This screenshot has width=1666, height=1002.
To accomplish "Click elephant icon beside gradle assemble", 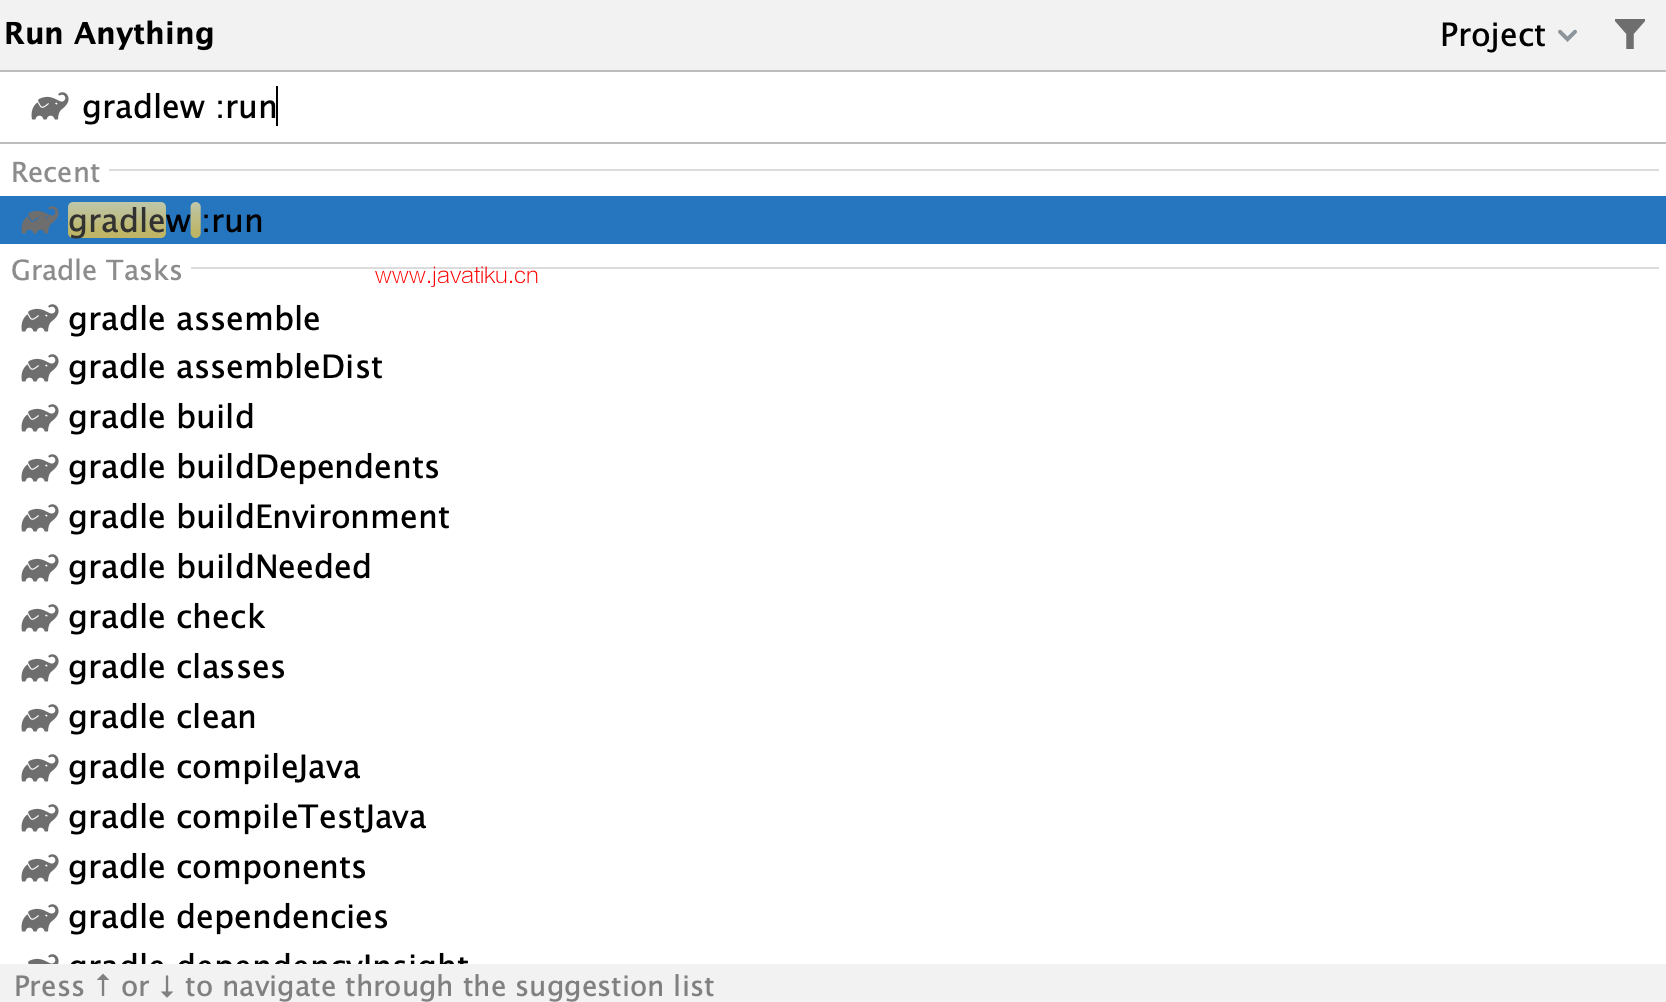I will [40, 319].
